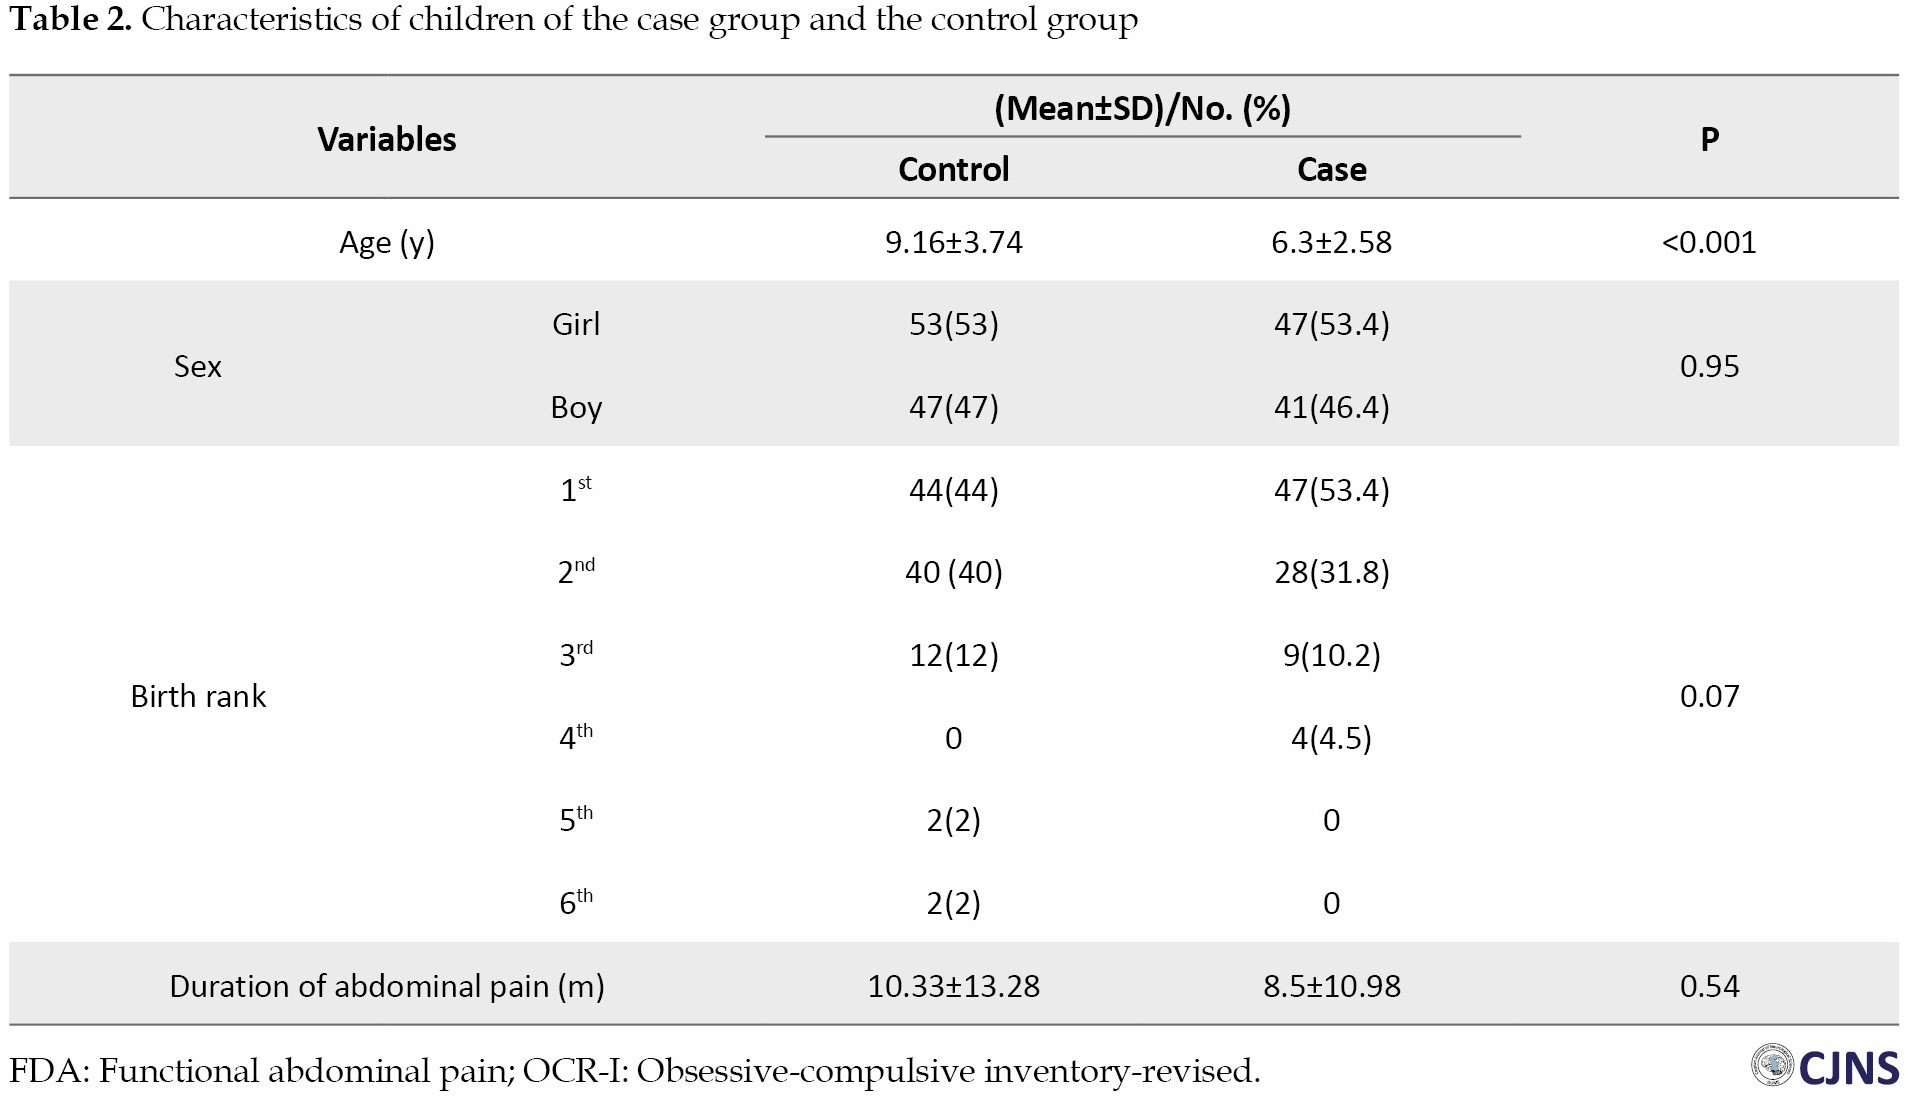This screenshot has width=1916, height=1117.
Task: Select the Girl subcategory label
Action: (575, 324)
